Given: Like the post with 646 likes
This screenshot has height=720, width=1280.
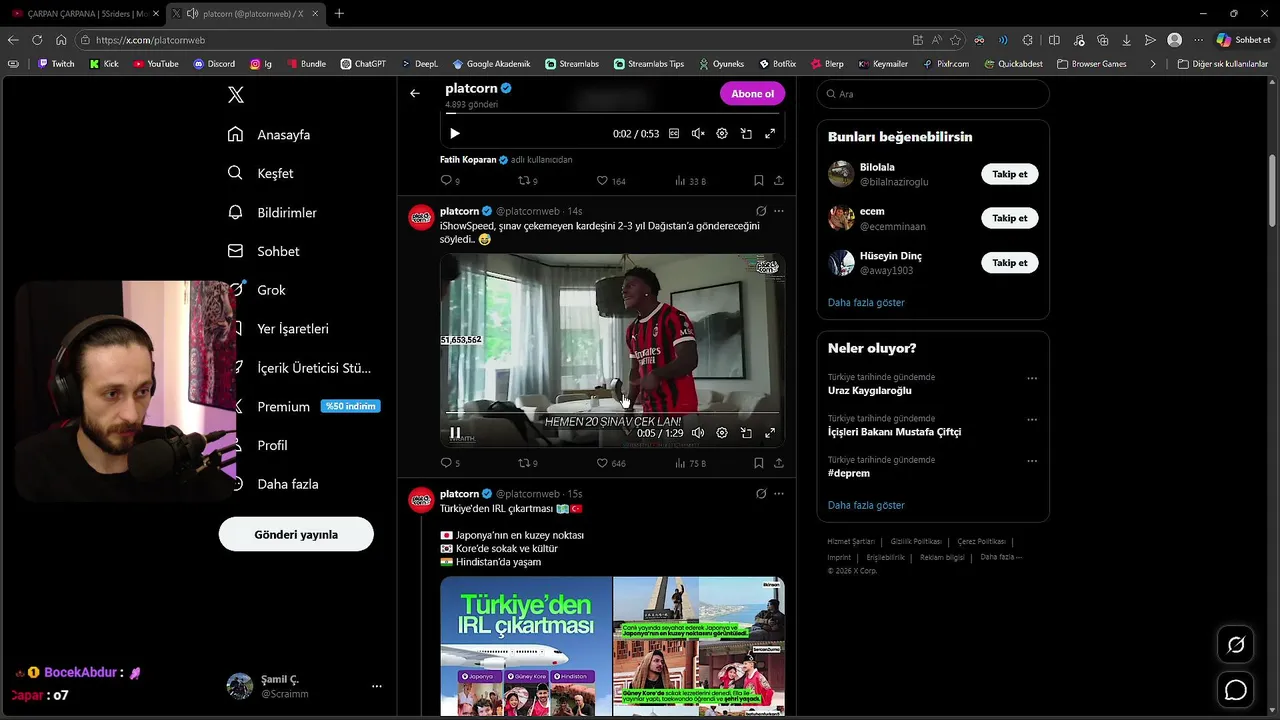Looking at the screenshot, I should click(610, 463).
